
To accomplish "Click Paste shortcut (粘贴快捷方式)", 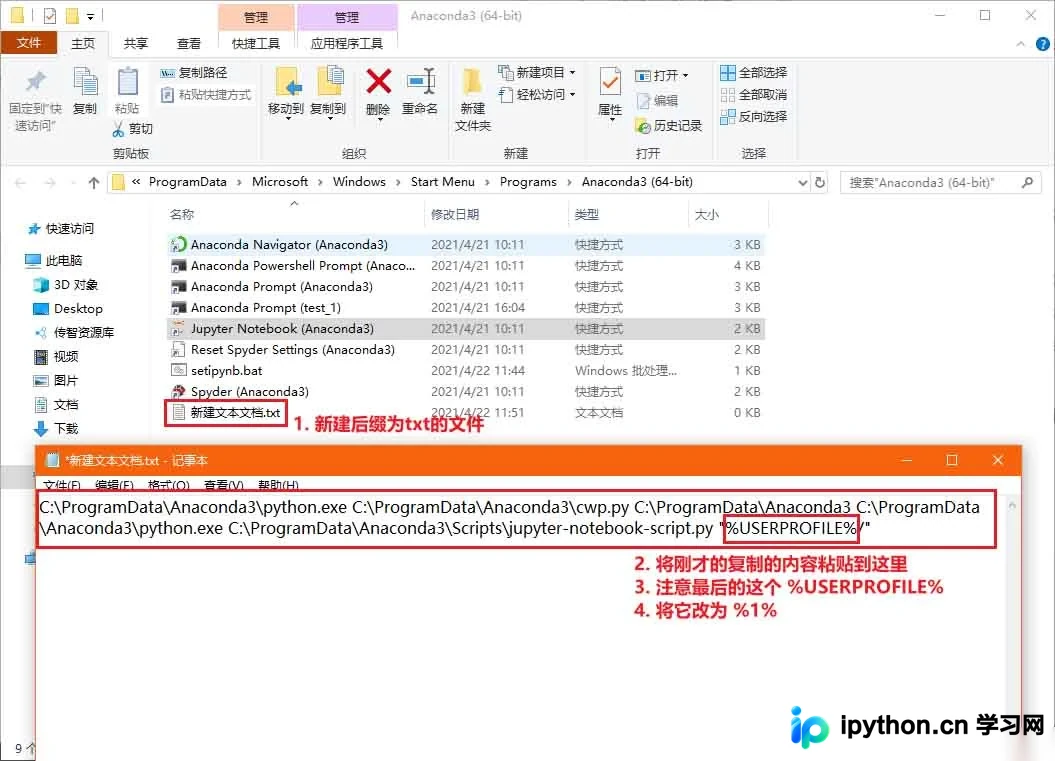I will coord(206,95).
